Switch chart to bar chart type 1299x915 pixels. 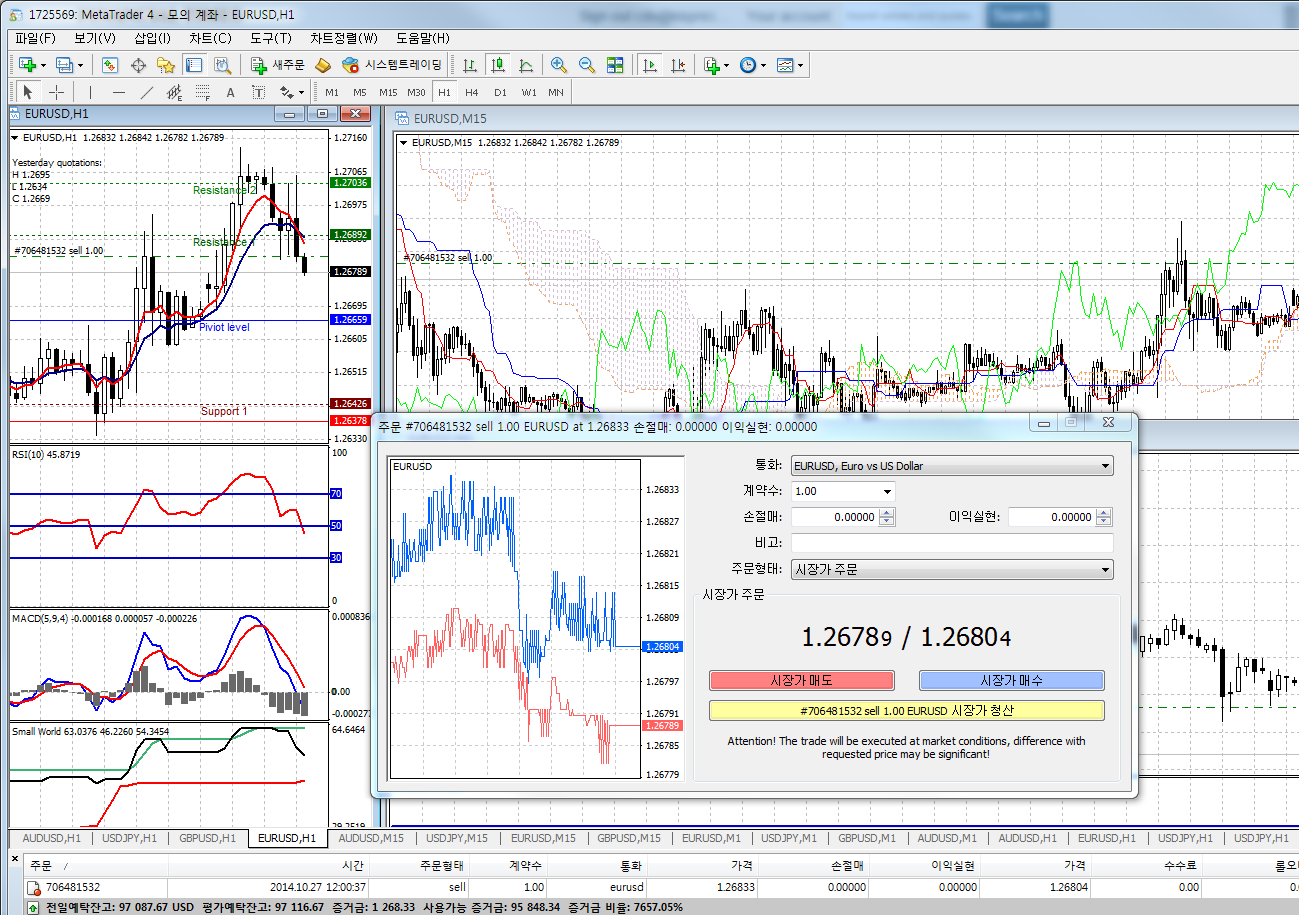[470, 65]
